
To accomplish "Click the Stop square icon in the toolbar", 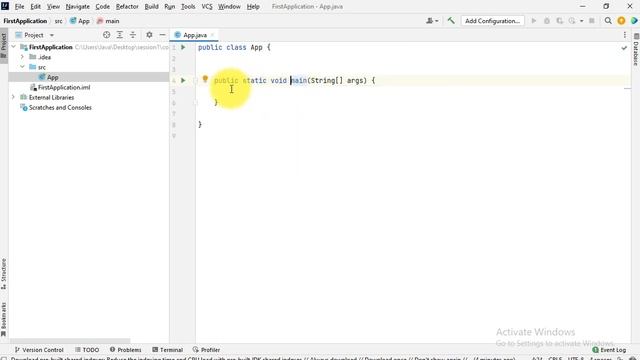I will (x=592, y=21).
